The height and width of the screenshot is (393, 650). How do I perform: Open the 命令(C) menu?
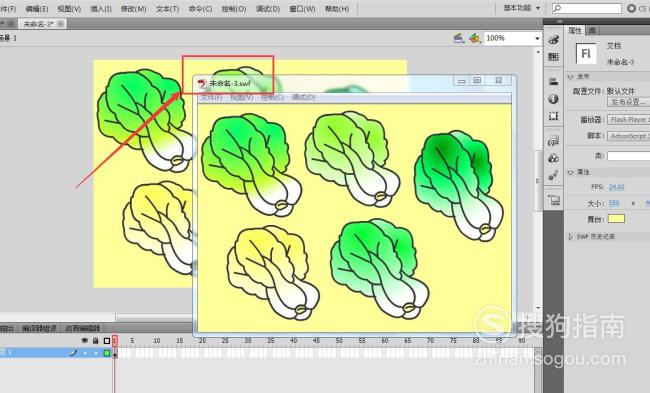click(200, 9)
